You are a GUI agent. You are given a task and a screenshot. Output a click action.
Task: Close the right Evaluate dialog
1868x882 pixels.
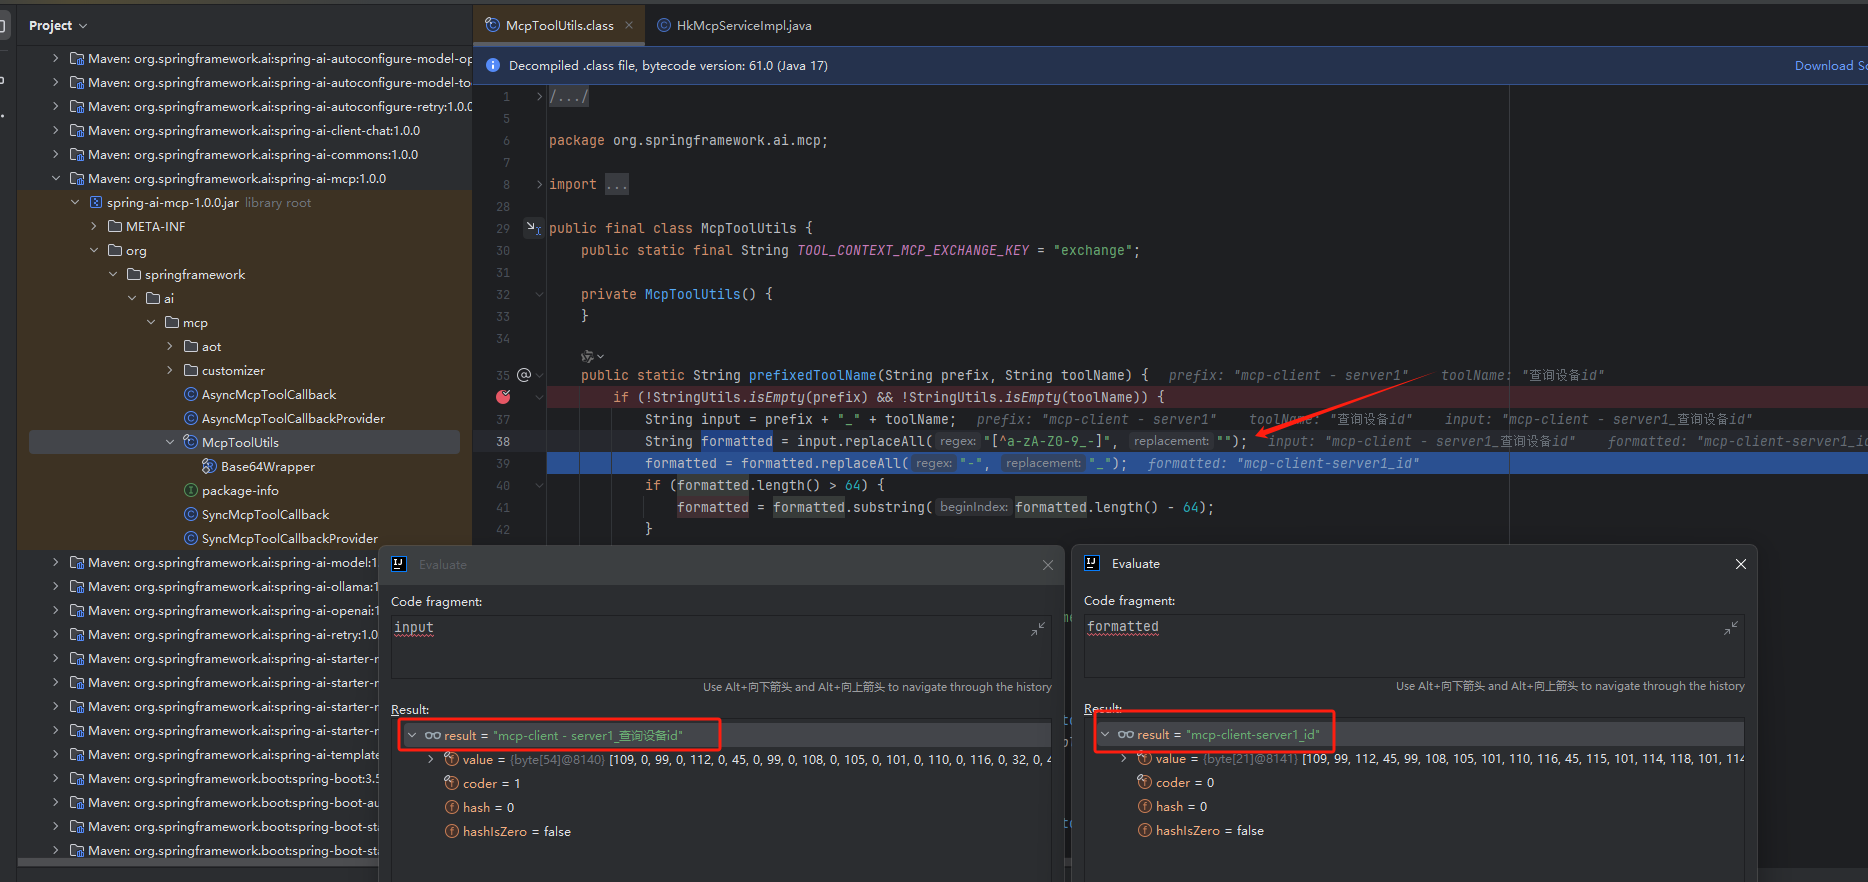[1741, 564]
